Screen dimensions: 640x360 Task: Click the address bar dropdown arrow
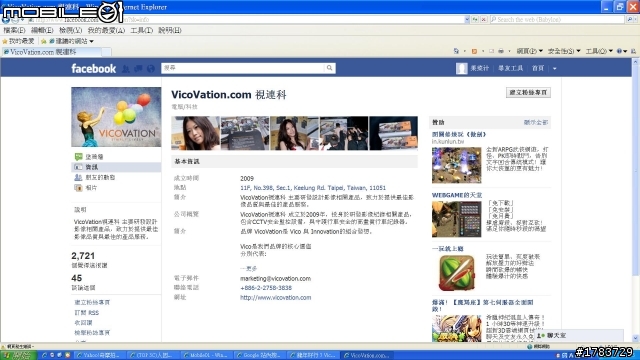pyautogui.click(x=467, y=19)
